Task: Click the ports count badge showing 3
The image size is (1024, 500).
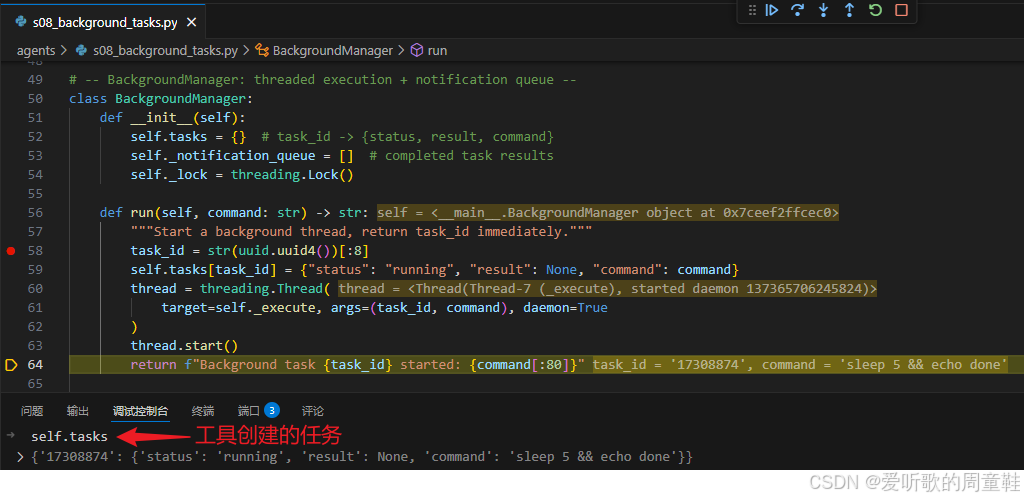Action: tap(272, 410)
